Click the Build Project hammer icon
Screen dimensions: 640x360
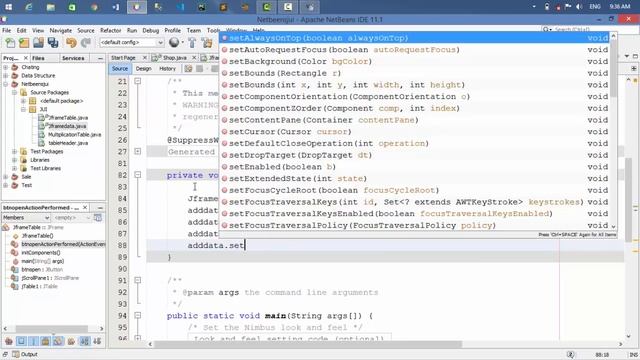192,42
